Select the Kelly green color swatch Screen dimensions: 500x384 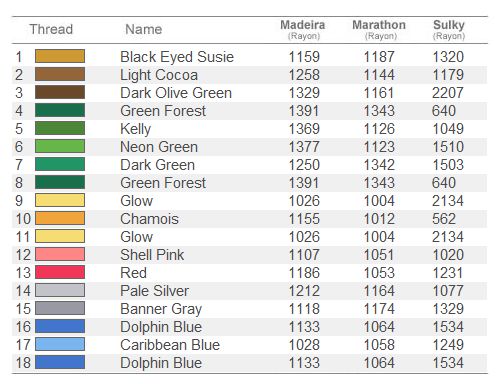(x=60, y=128)
